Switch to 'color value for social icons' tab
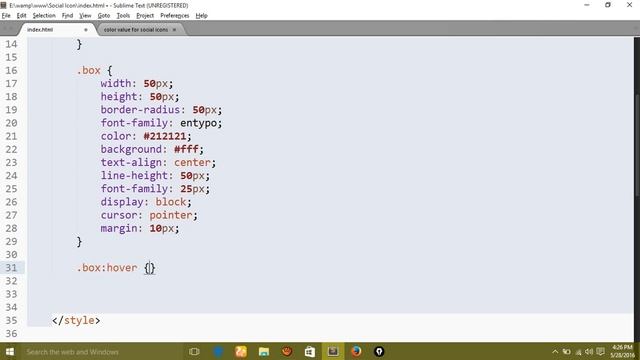Screen dimensions: 640x360 pos(136,29)
